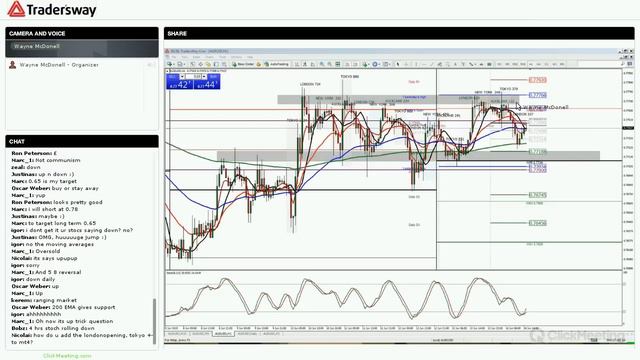Select the Trendline drawing tool
This screenshot has width=640, height=360.
click(x=432, y=64)
